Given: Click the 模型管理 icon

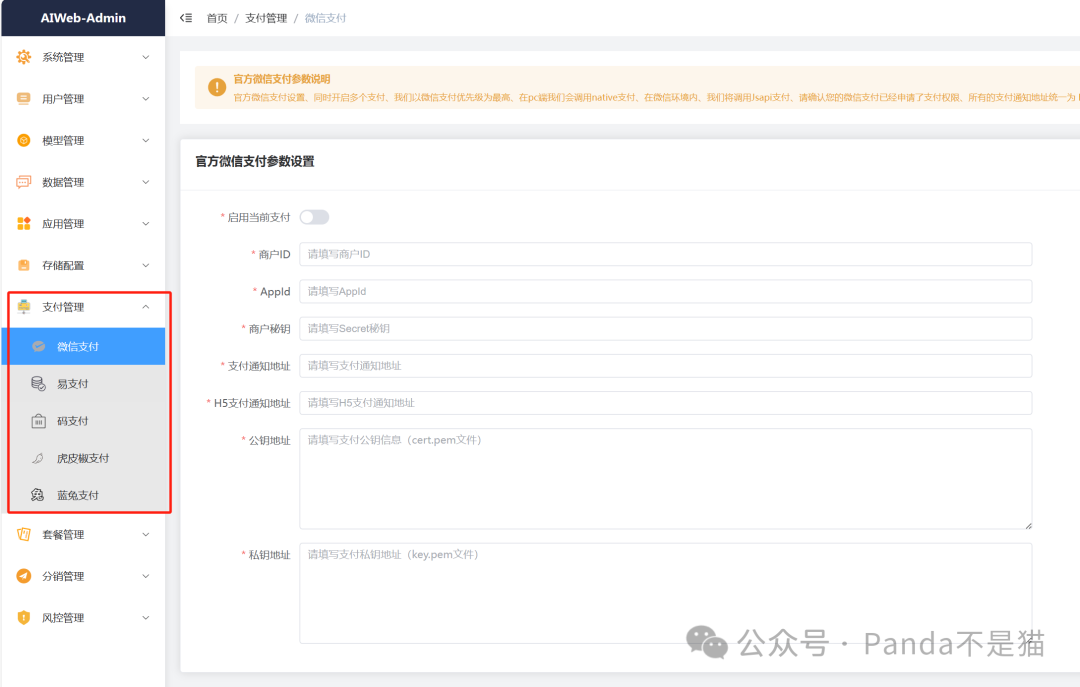Looking at the screenshot, I should pyautogui.click(x=23, y=141).
